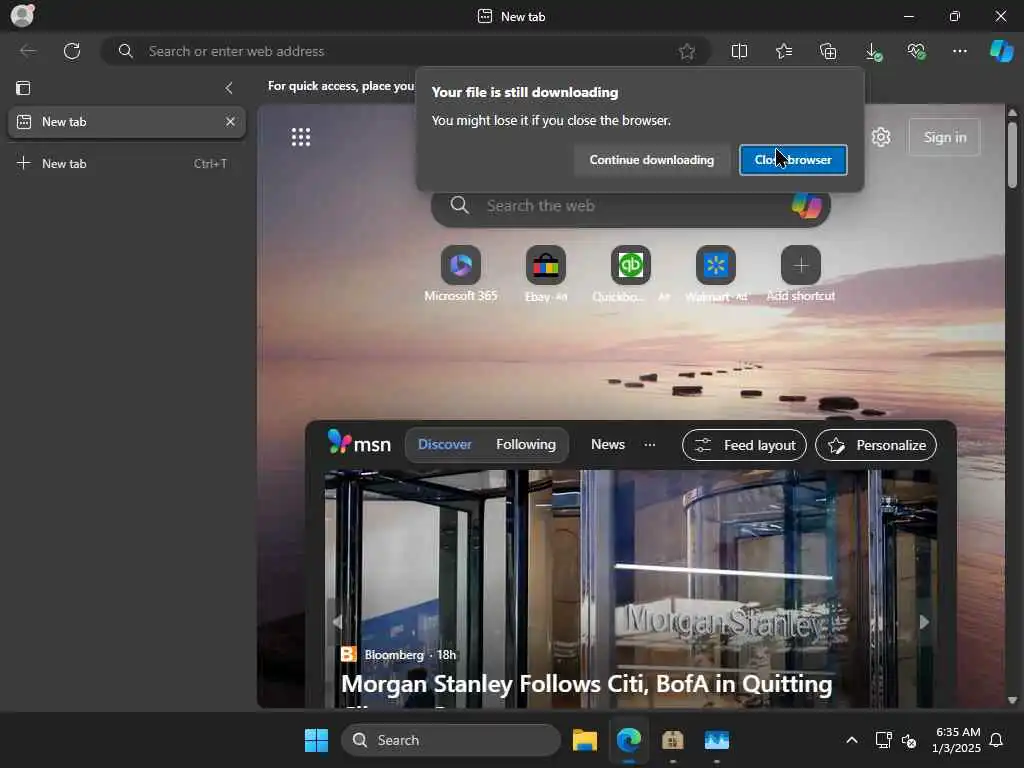
Task: Open Collections panel
Action: (828, 51)
